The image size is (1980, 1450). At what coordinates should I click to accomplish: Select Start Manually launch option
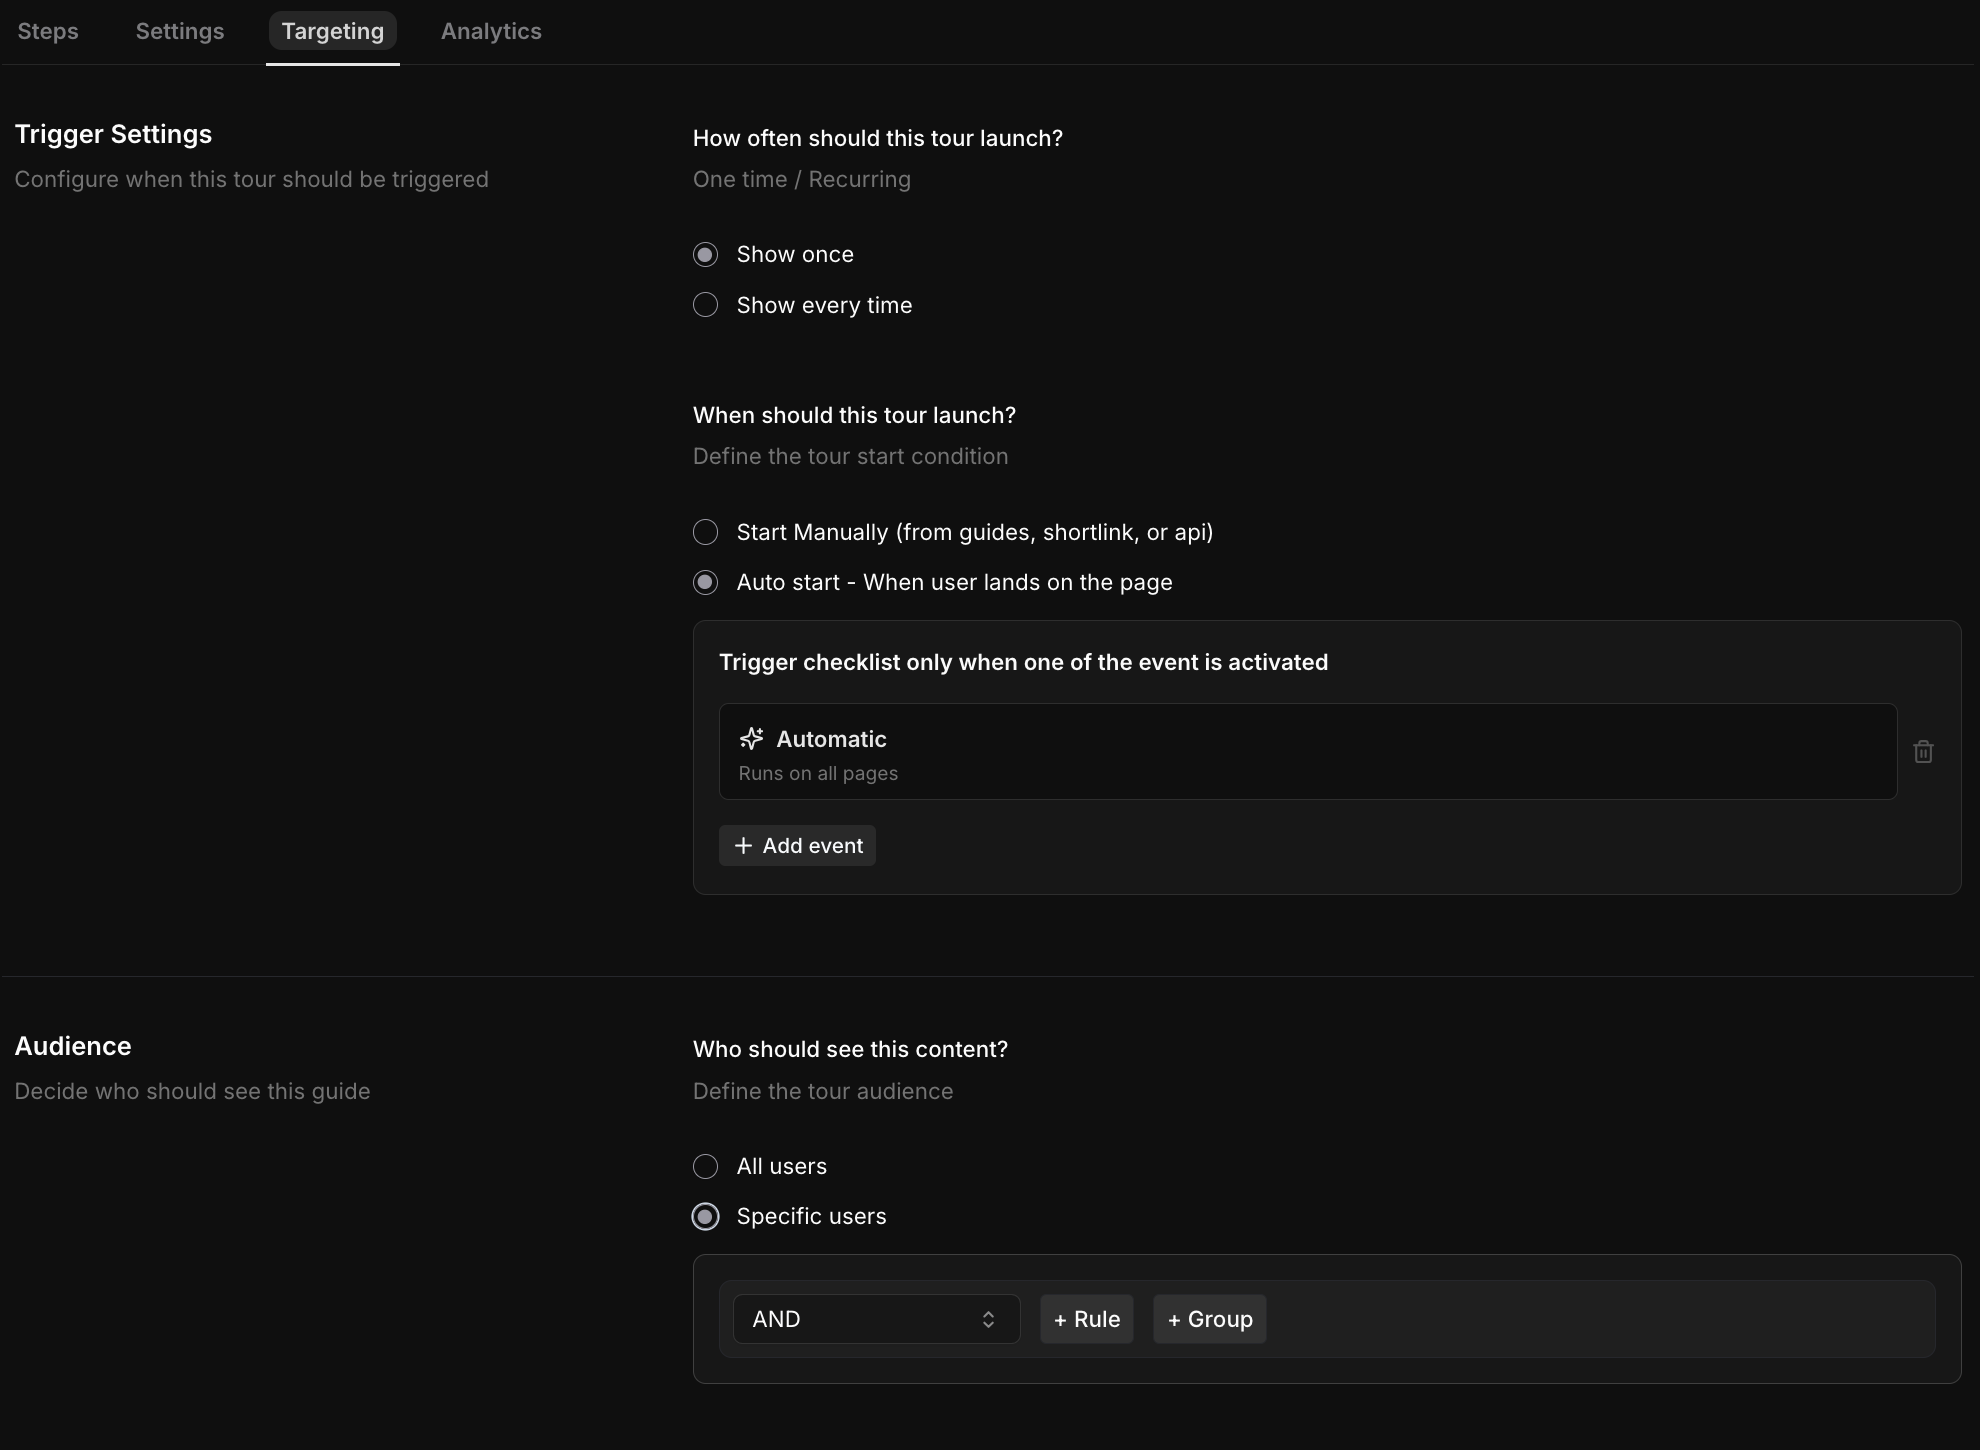click(x=706, y=532)
